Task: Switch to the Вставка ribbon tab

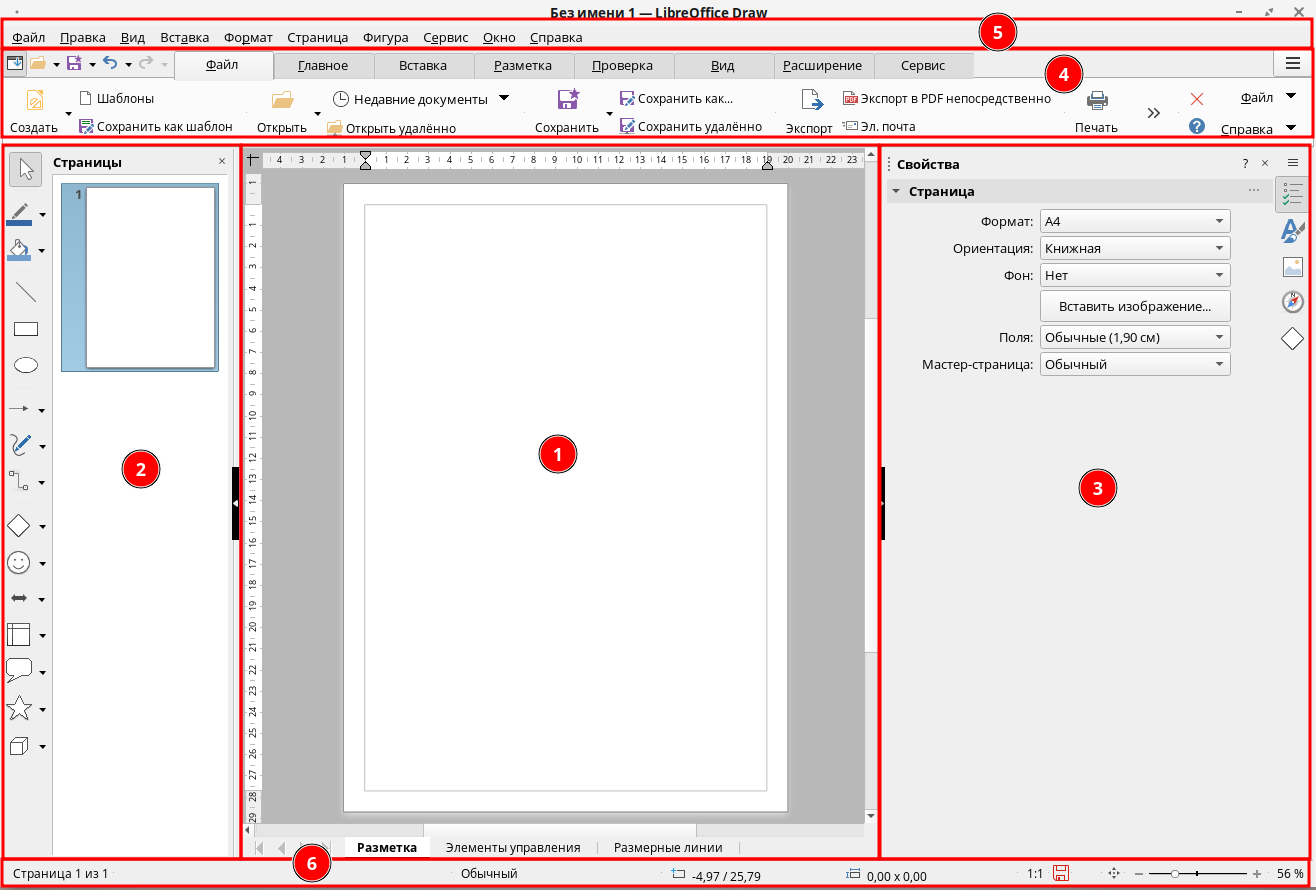Action: point(423,66)
